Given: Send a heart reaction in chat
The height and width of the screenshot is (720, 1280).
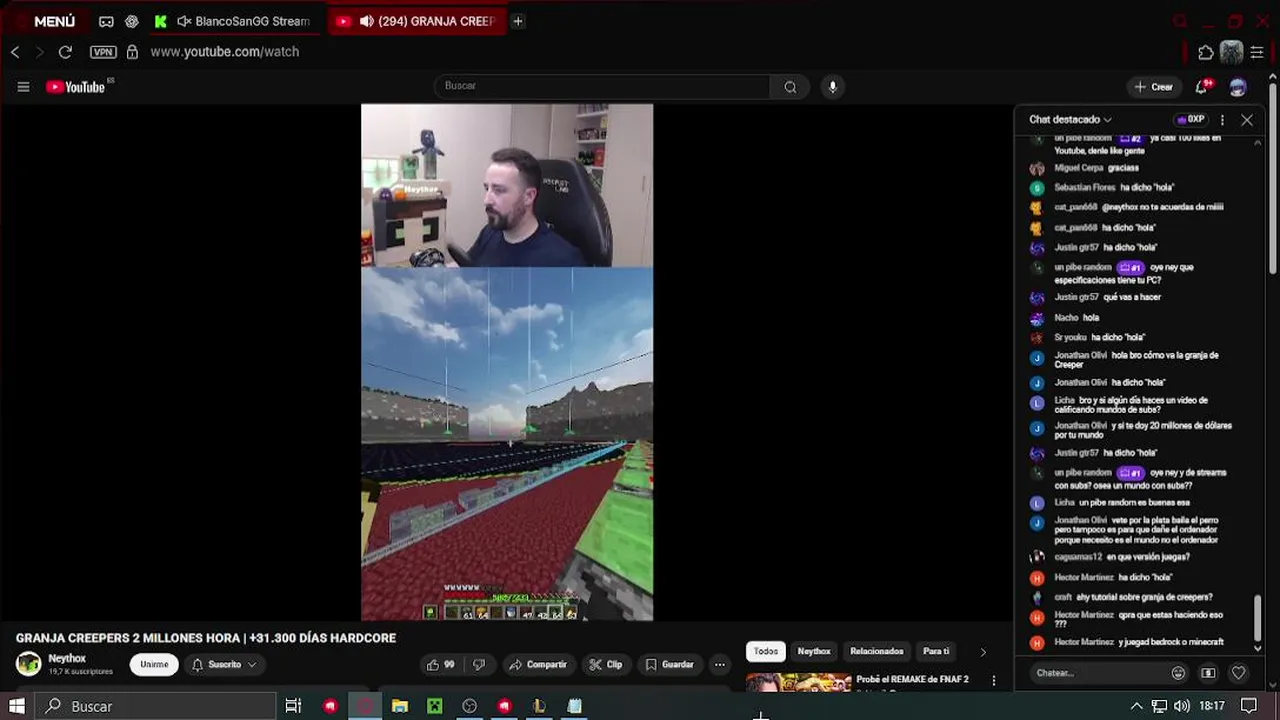Looking at the screenshot, I should click(x=1238, y=673).
